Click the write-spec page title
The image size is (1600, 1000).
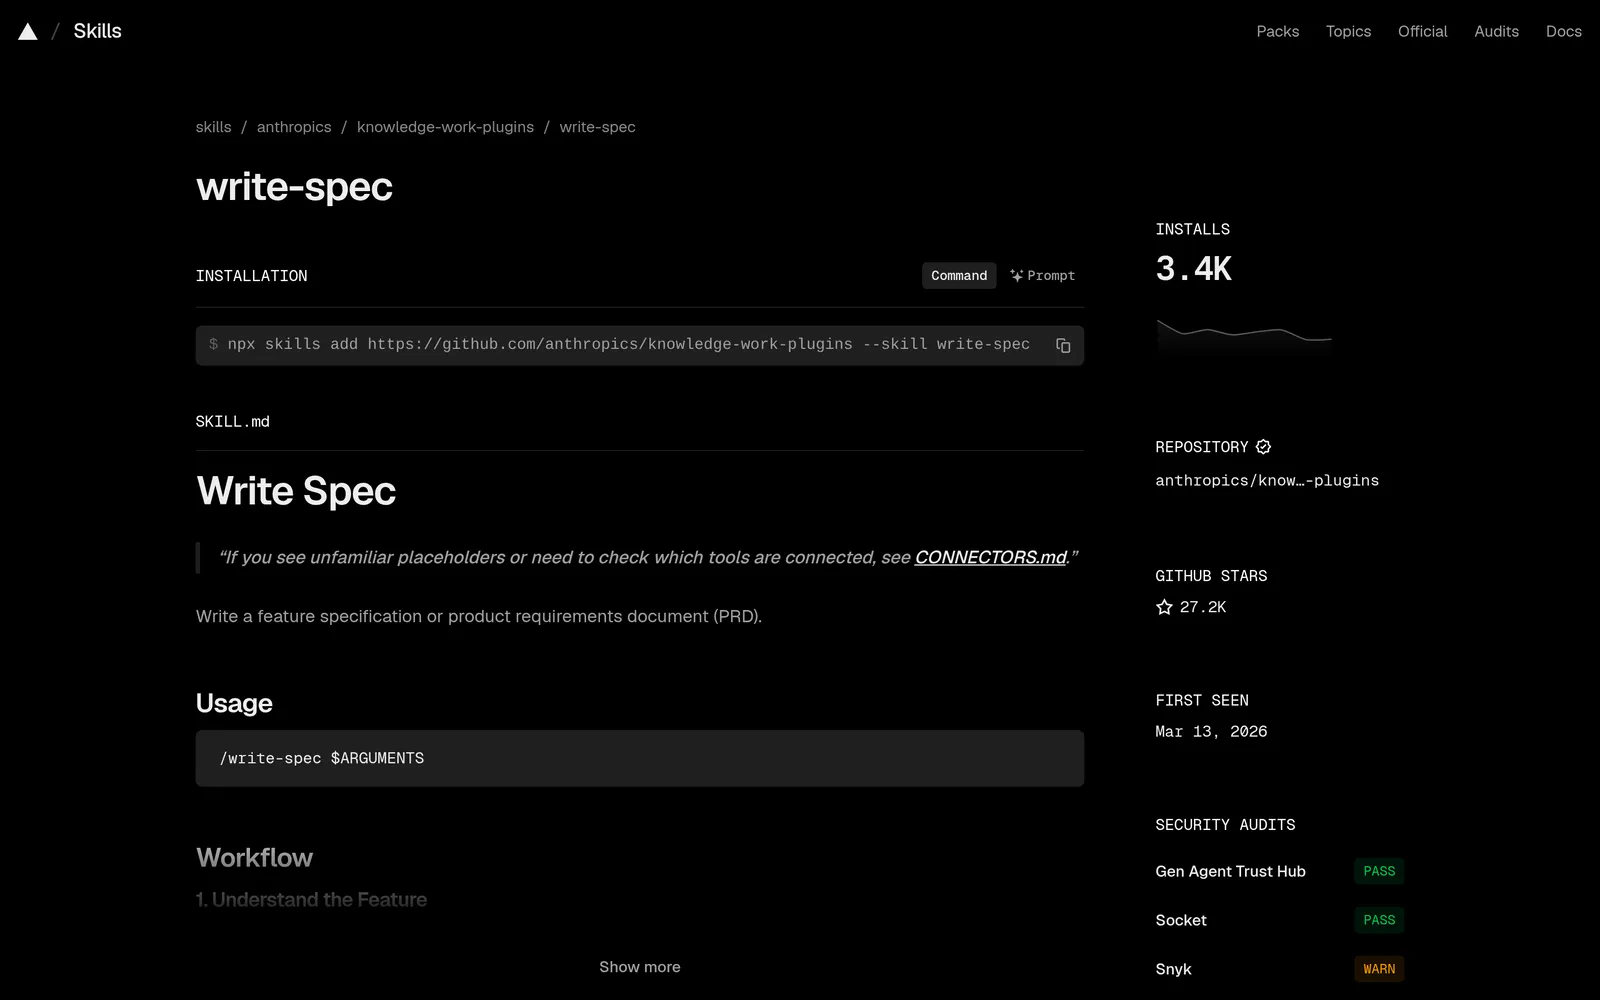pos(294,187)
